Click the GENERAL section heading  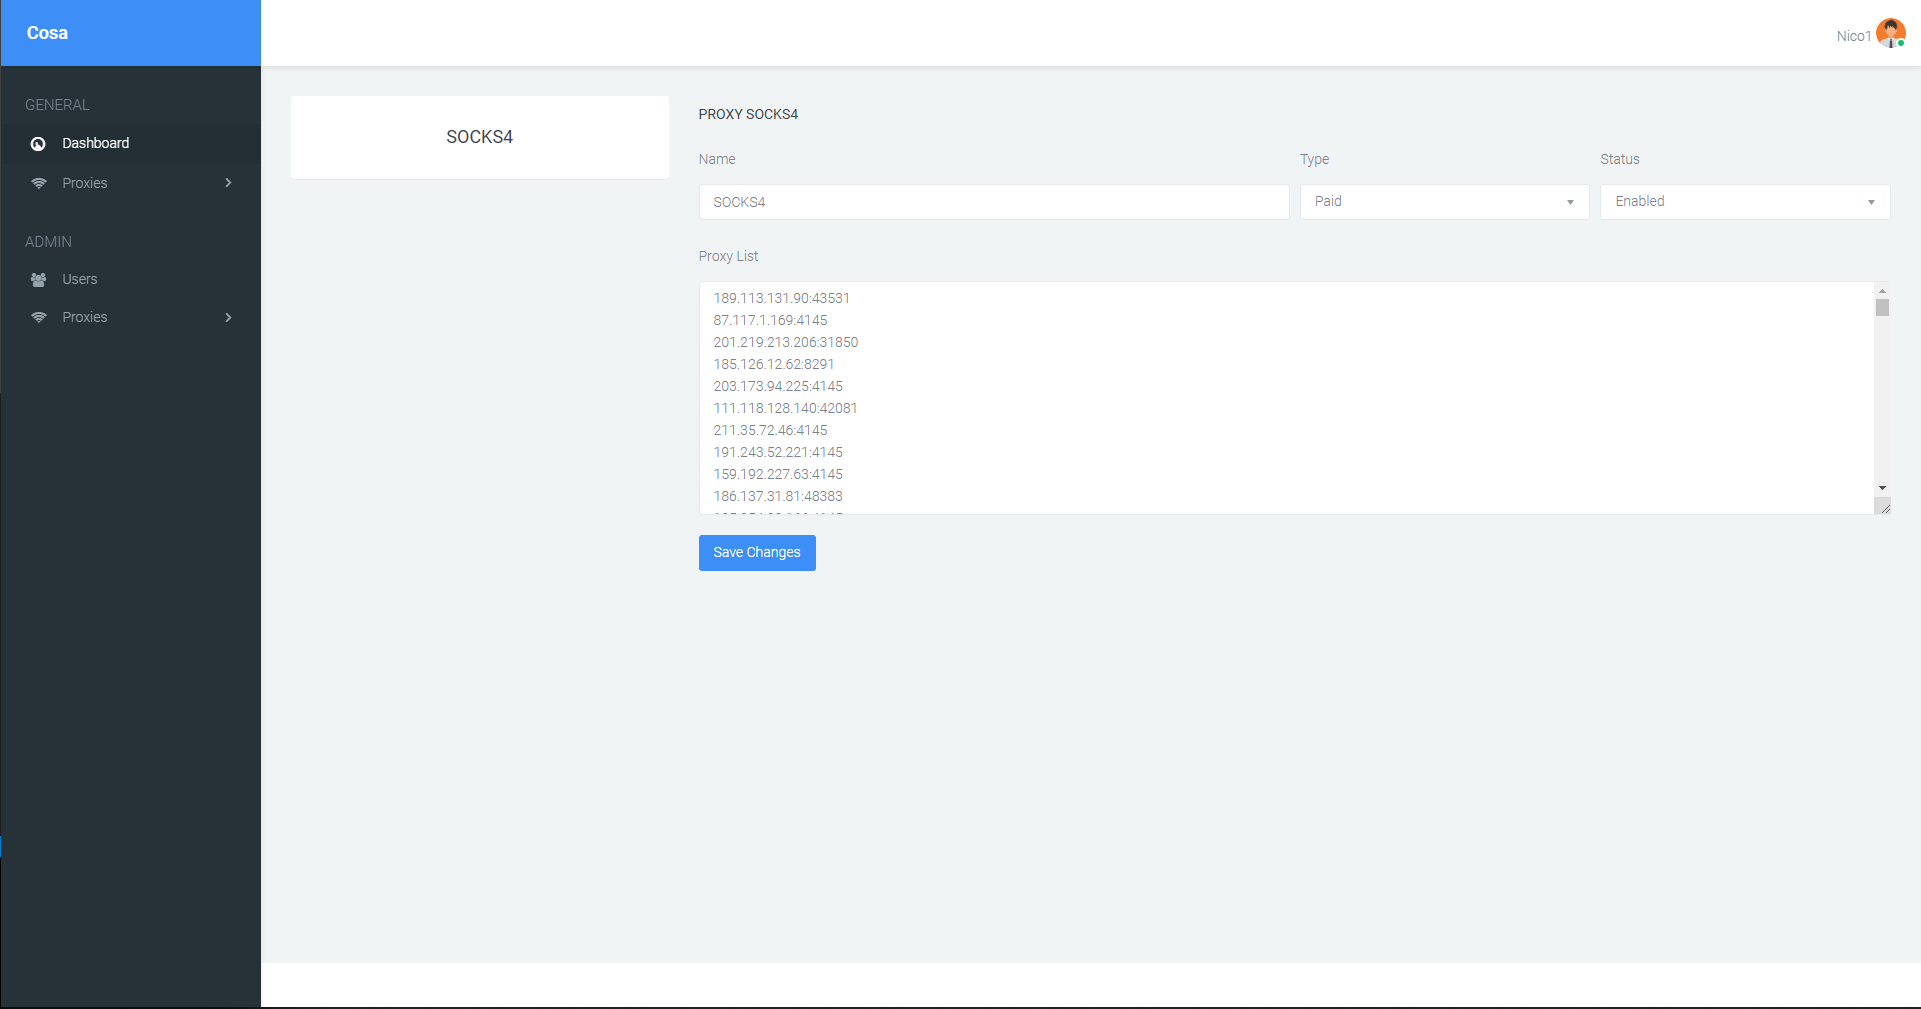57,105
